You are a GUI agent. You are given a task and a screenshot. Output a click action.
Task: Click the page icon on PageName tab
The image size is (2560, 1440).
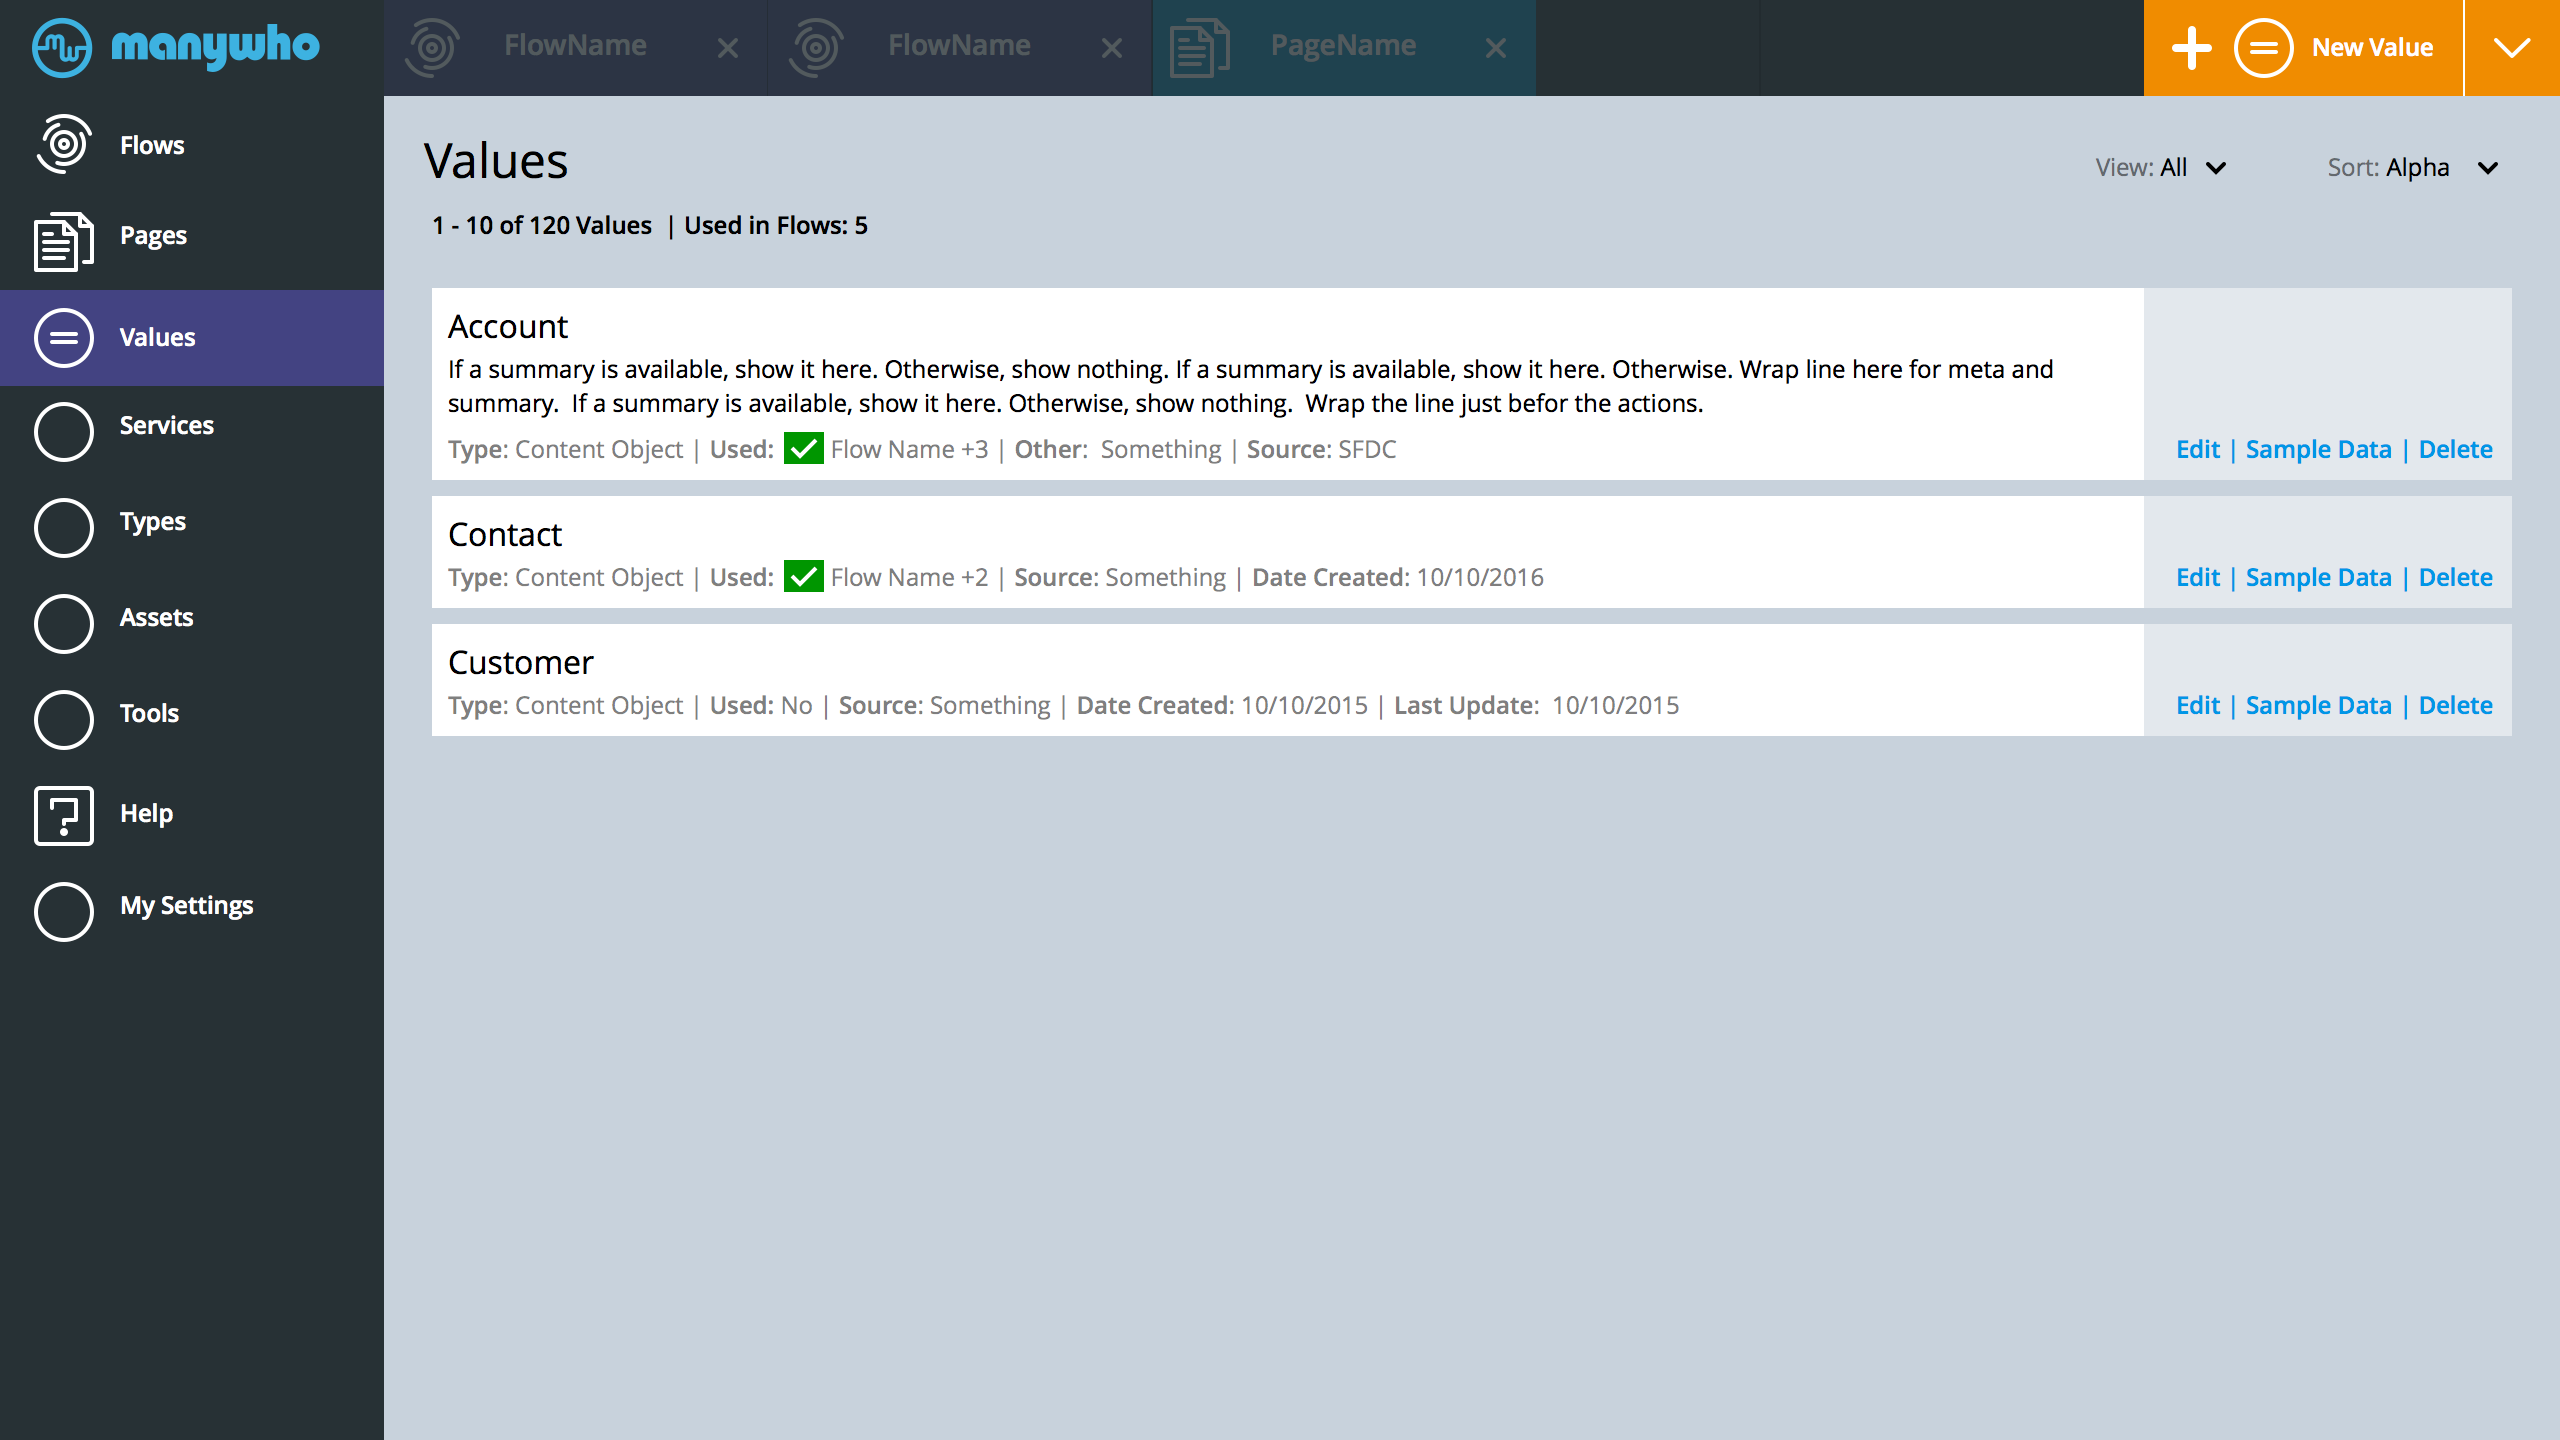(1199, 48)
